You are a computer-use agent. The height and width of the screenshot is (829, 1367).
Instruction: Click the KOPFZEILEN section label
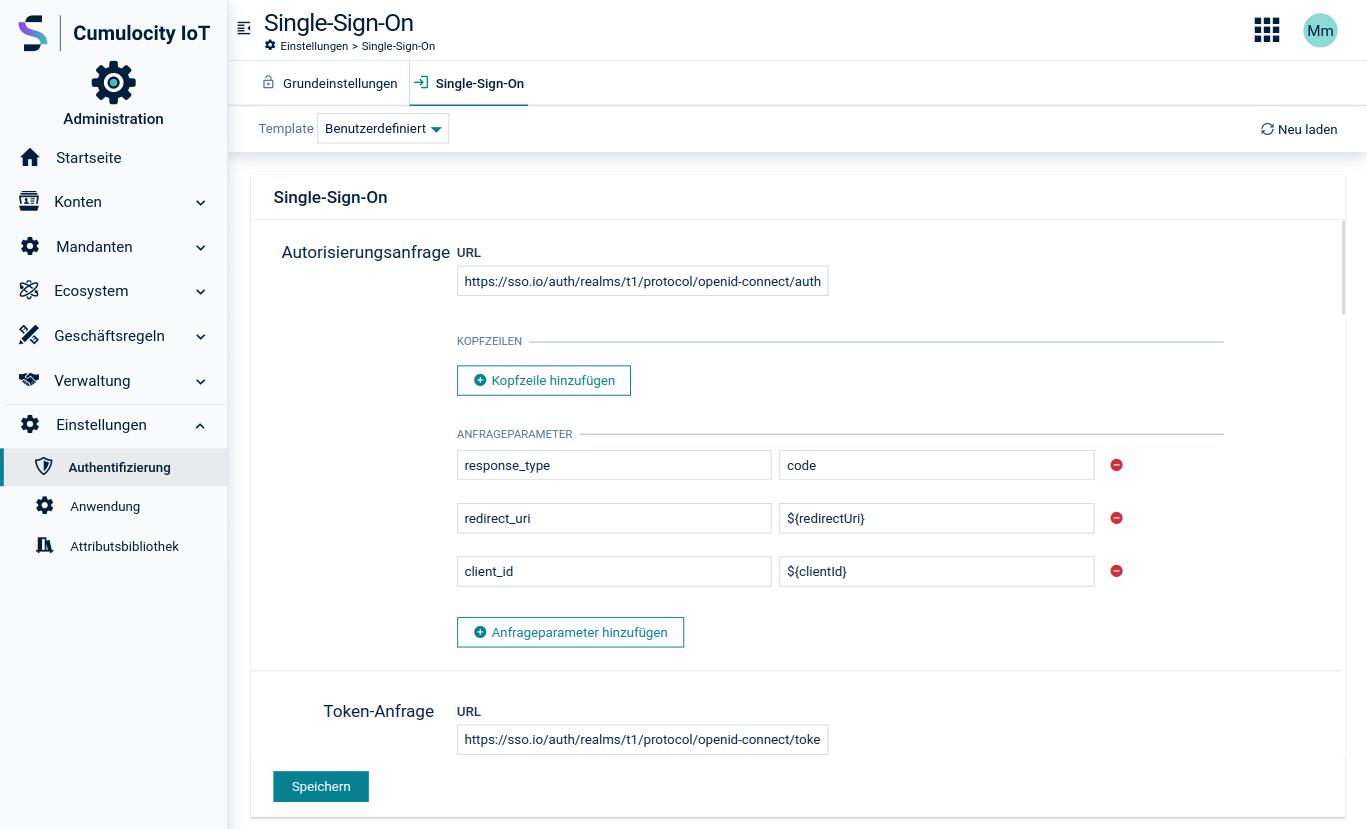pos(489,341)
